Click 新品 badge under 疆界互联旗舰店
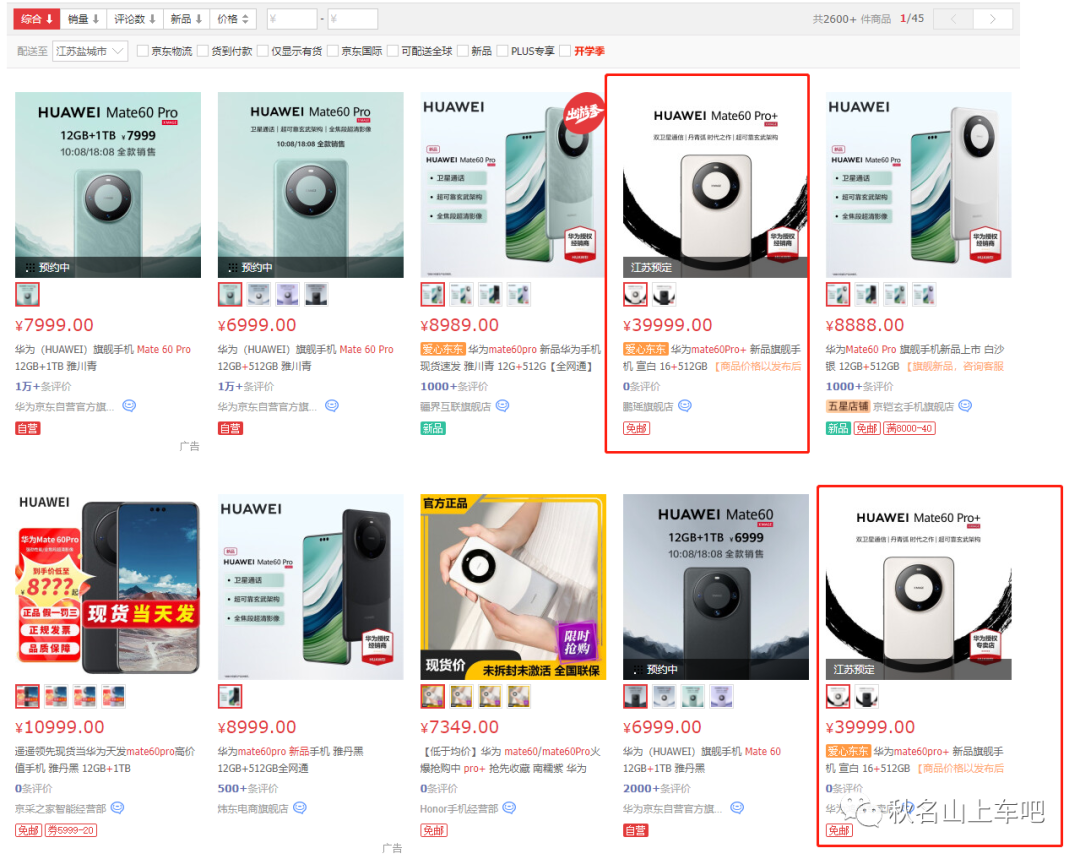Viewport: 1080px width, 859px height. point(433,428)
